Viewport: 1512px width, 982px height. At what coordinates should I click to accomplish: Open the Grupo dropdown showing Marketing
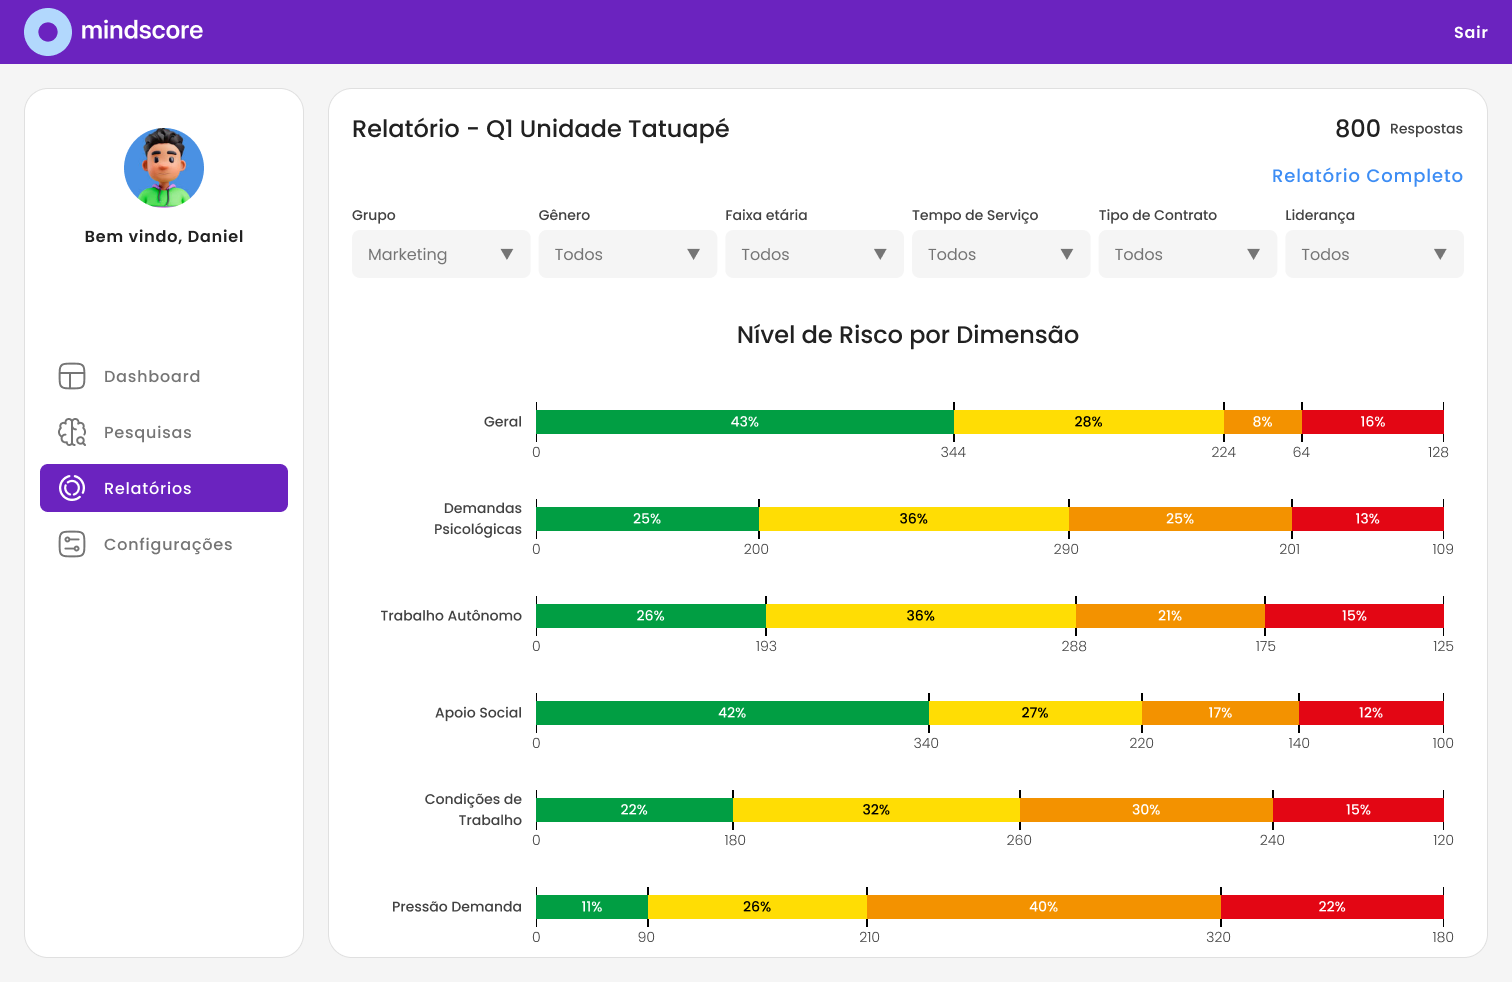pyautogui.click(x=440, y=254)
